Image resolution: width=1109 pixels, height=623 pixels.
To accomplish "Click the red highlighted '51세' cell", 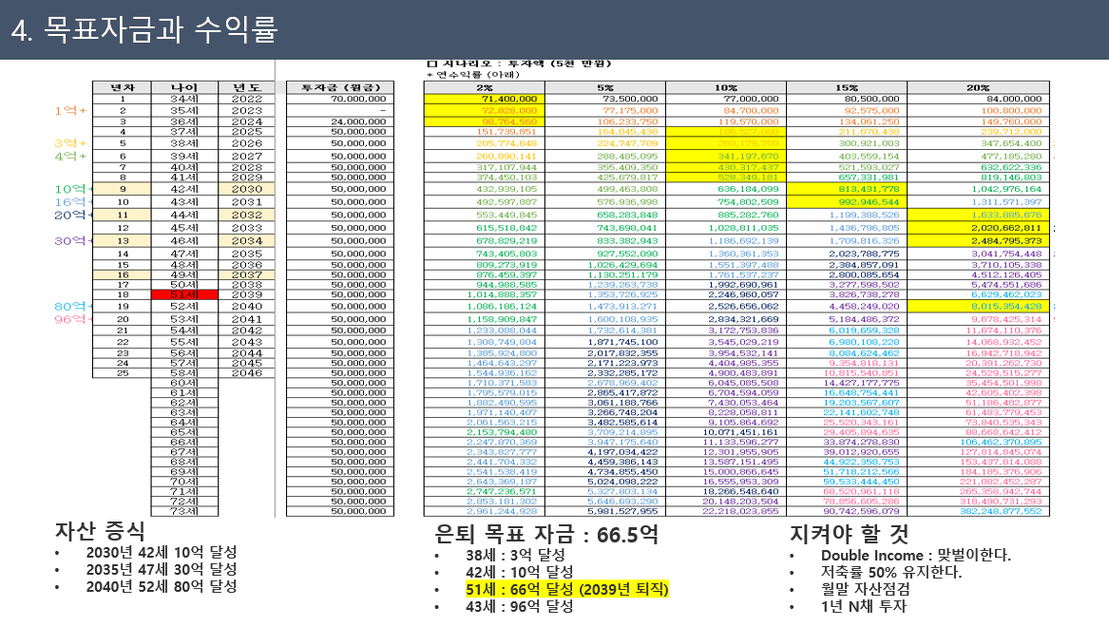I will tap(185, 295).
